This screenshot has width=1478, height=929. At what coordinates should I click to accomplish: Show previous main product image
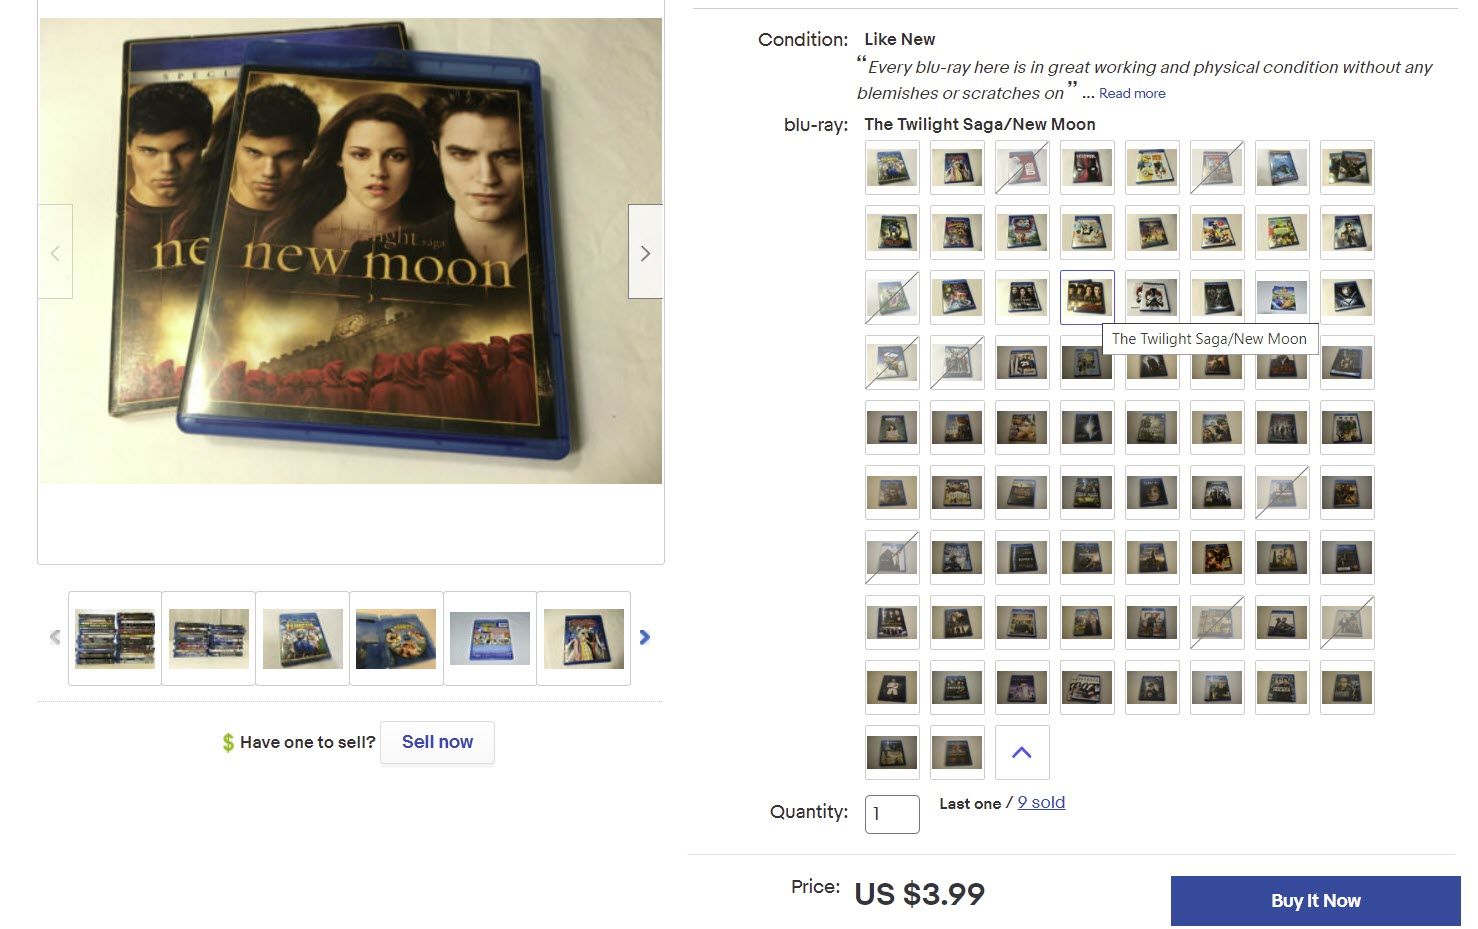tap(55, 252)
